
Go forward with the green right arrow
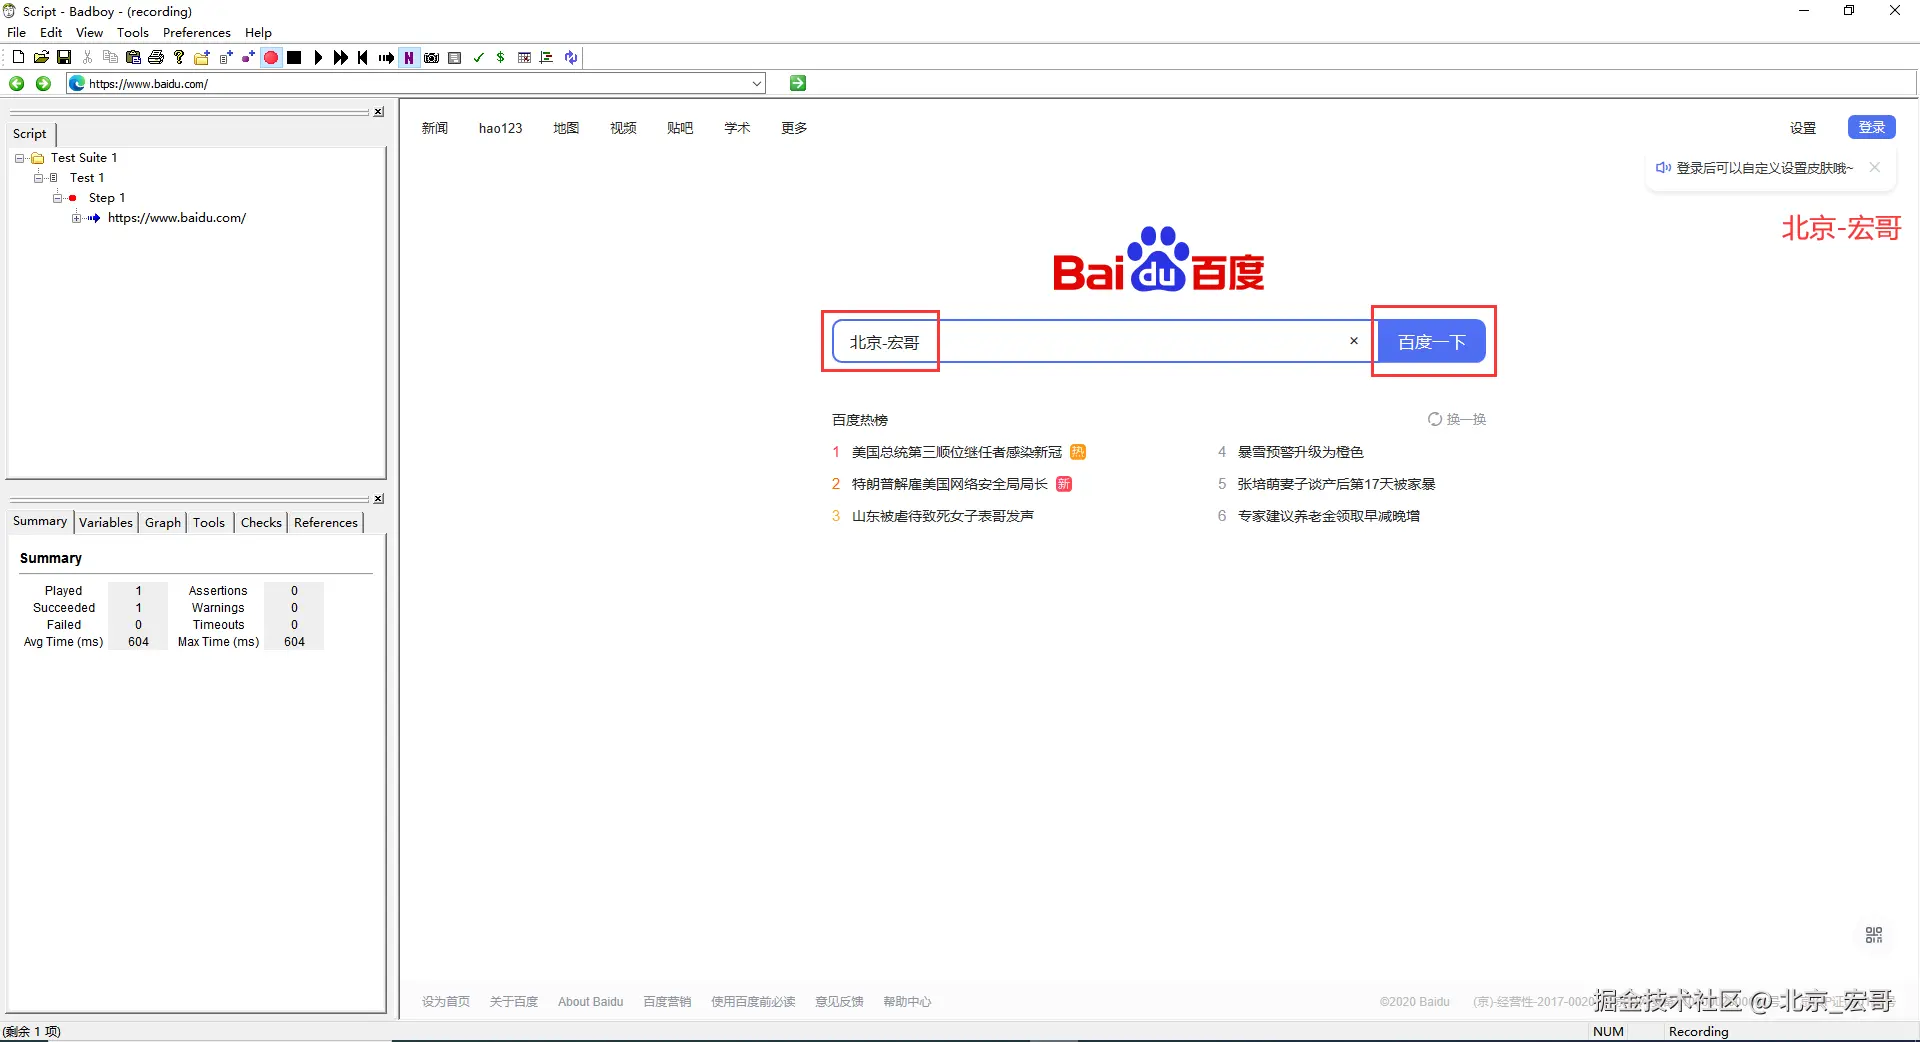[43, 83]
